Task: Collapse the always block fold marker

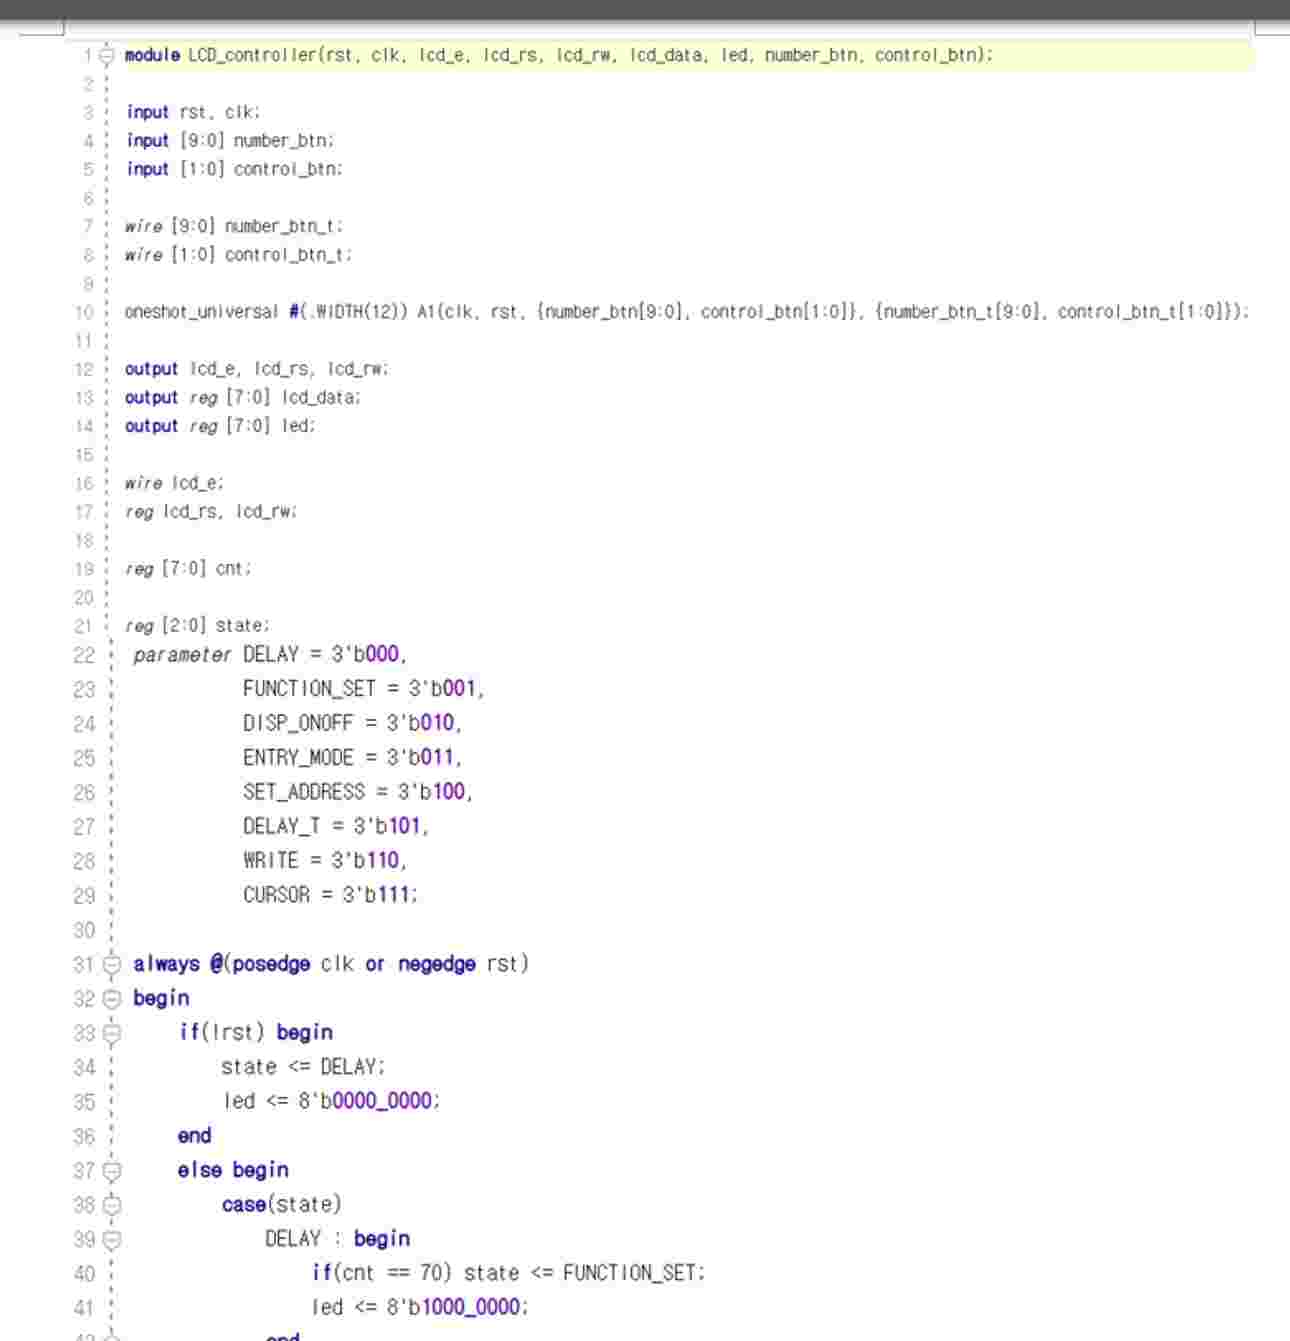Action: (109, 964)
